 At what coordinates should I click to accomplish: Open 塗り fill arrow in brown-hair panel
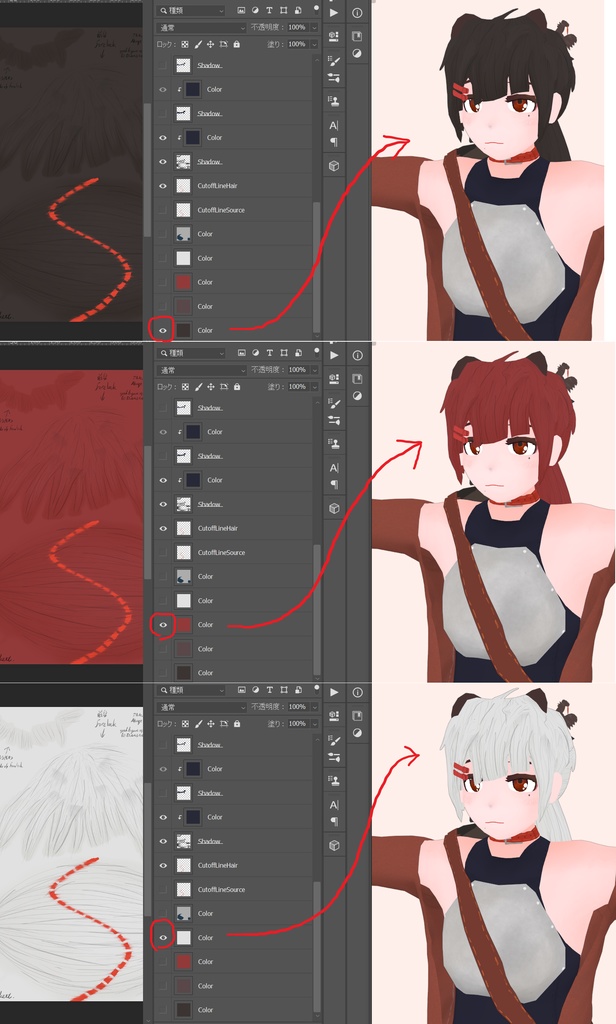tap(314, 44)
